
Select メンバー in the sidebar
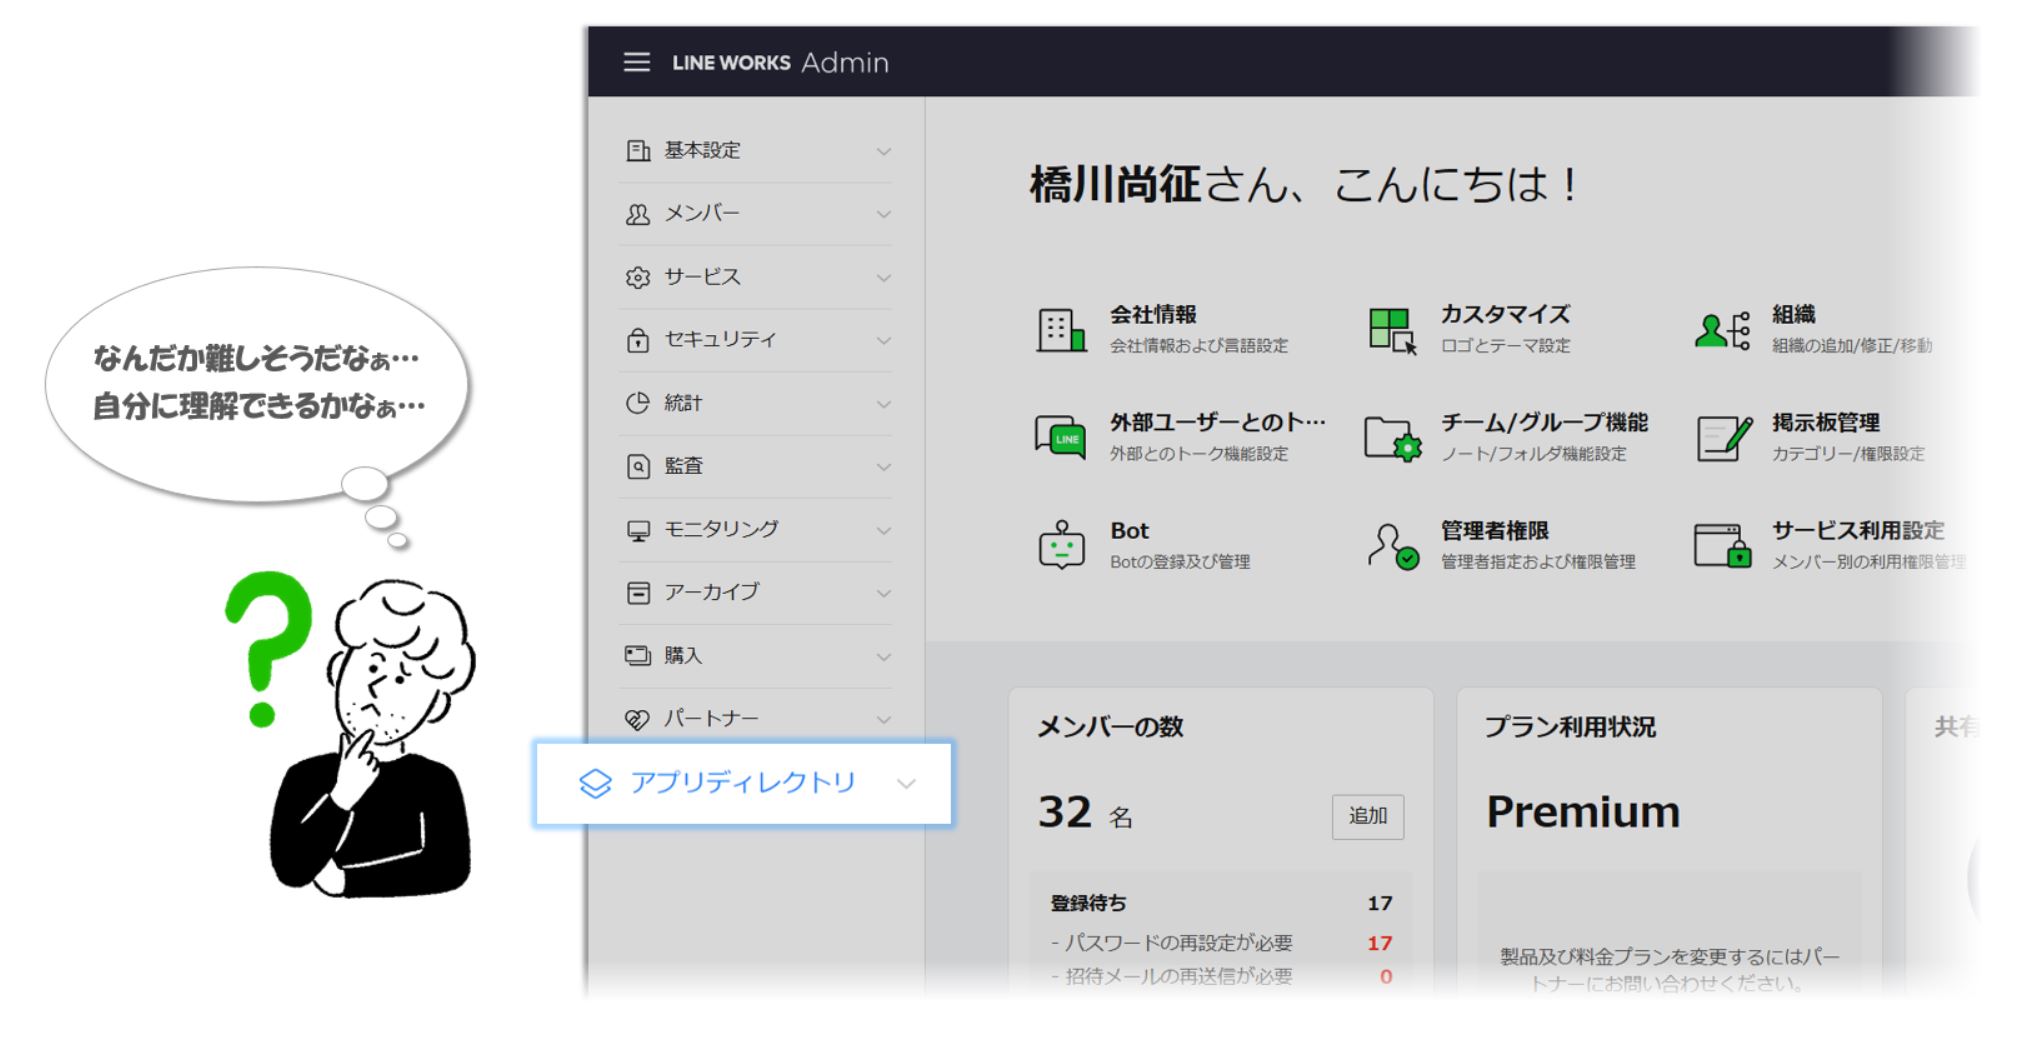pyautogui.click(x=702, y=214)
